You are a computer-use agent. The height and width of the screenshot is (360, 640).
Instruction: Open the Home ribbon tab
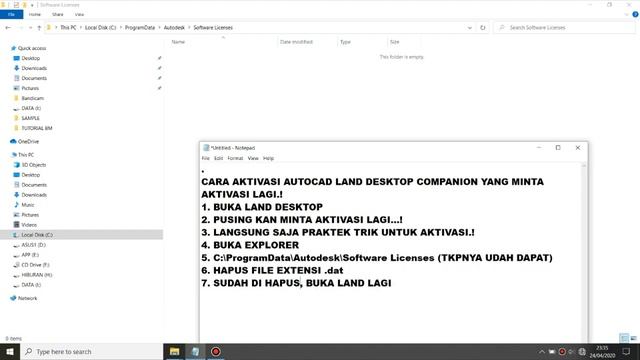(x=35, y=14)
